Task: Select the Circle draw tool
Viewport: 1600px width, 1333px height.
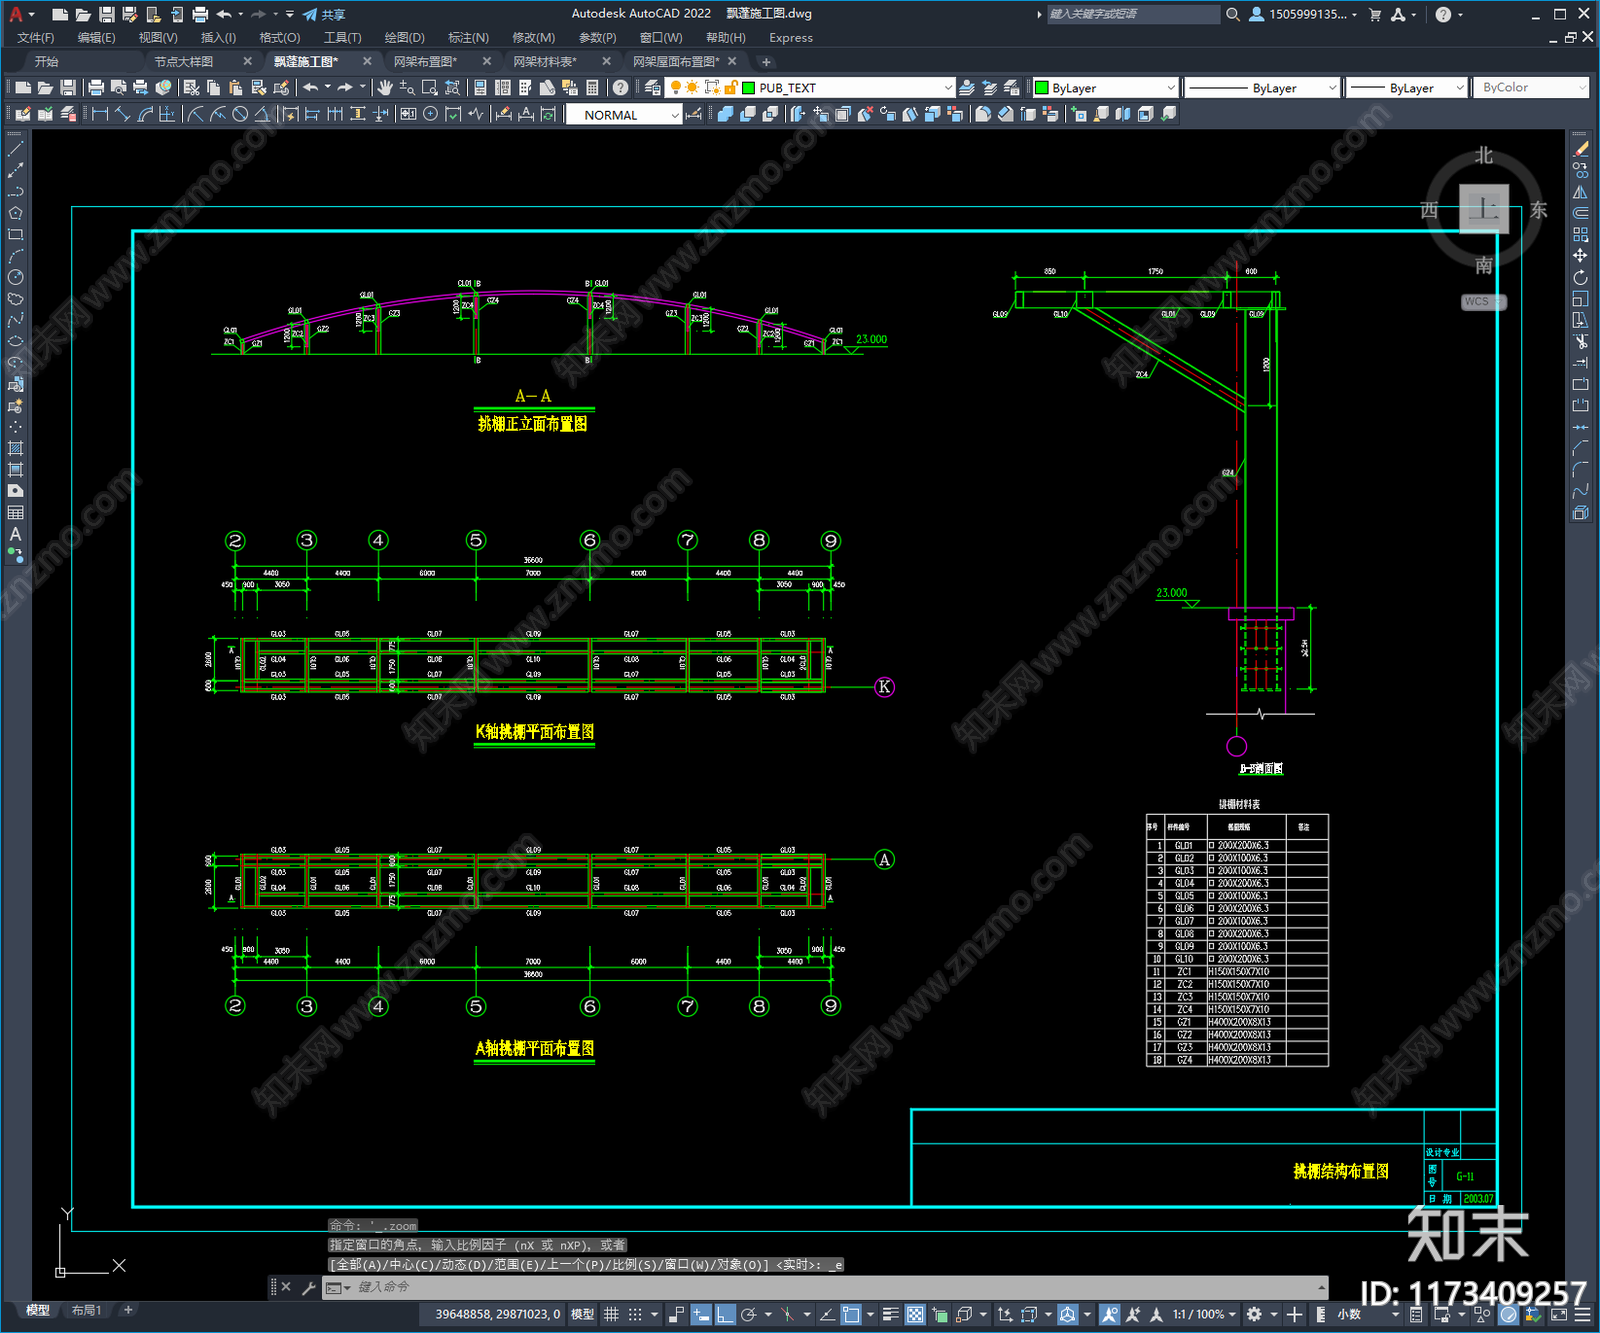Action: point(15,277)
